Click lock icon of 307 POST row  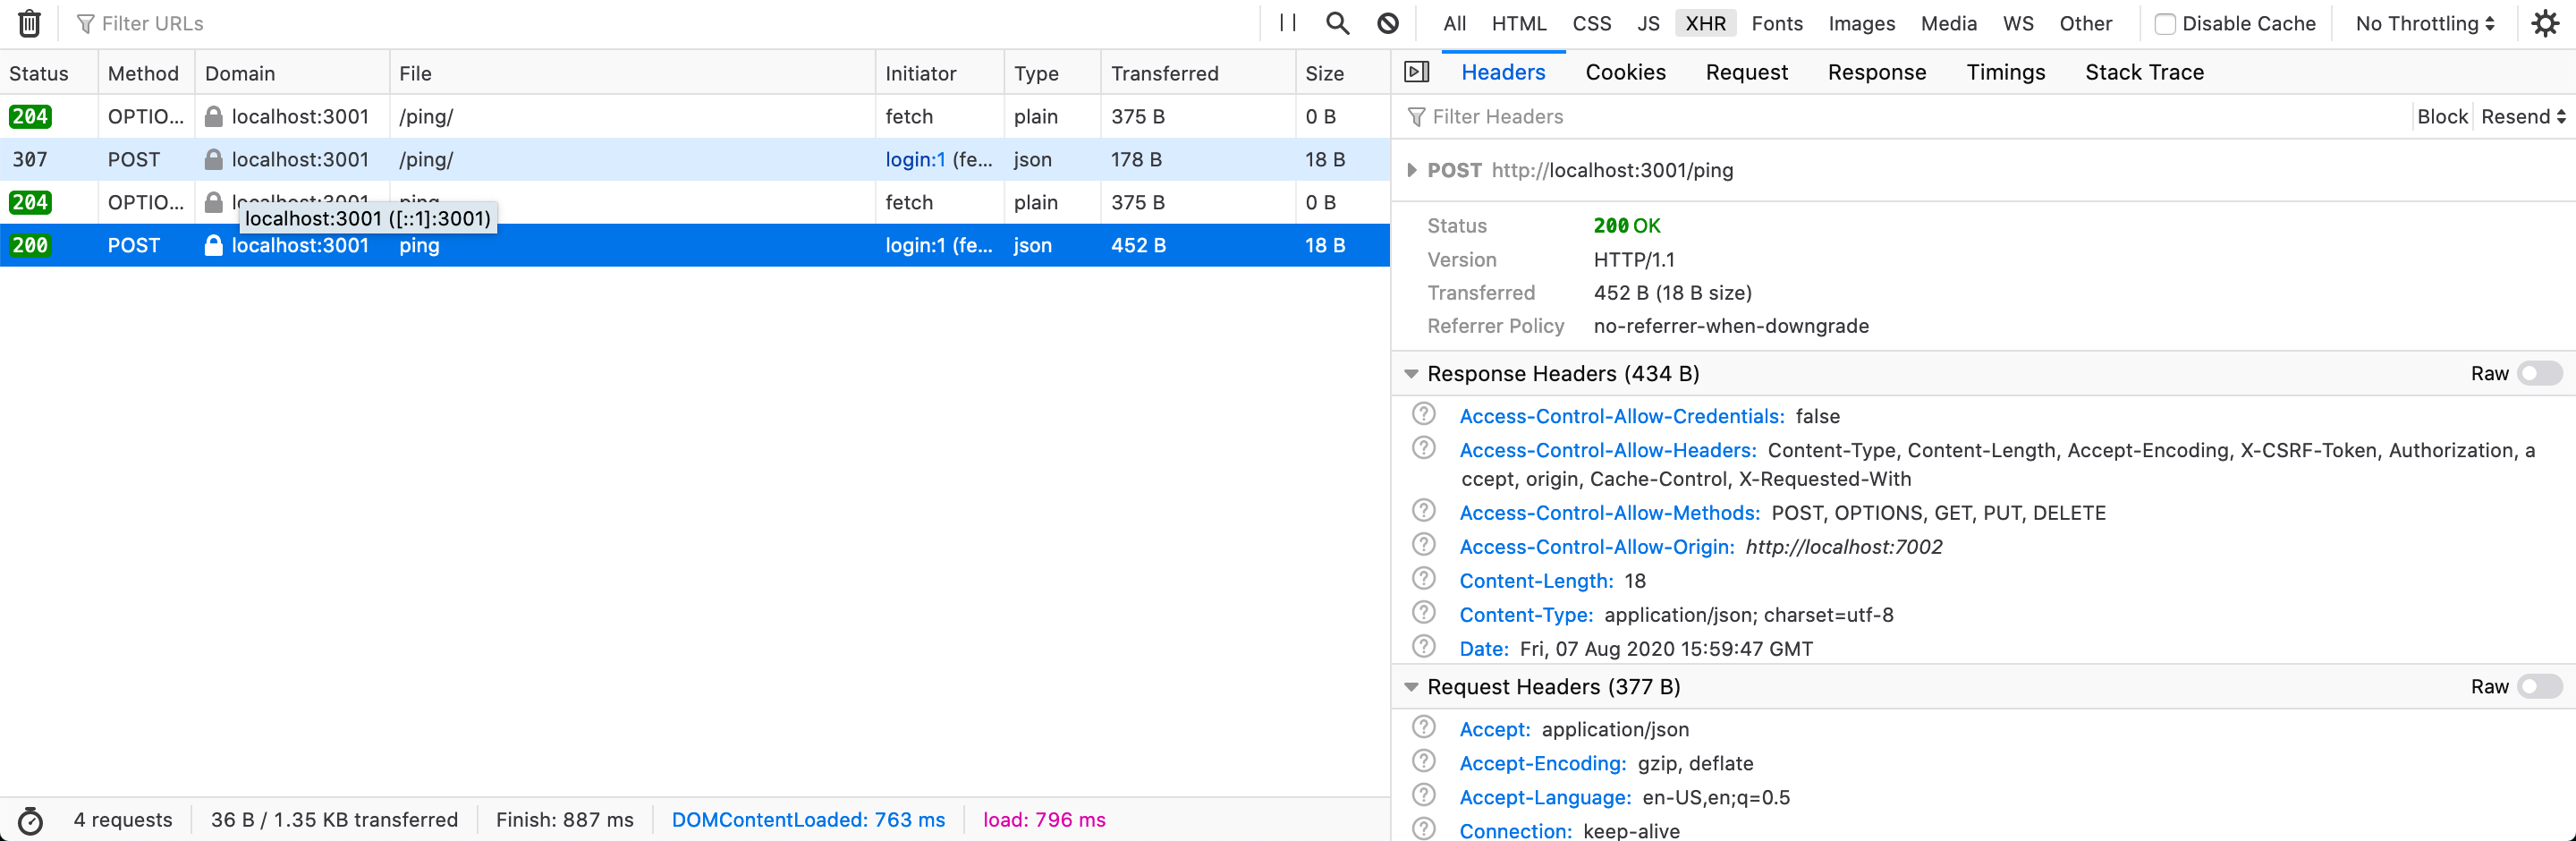[x=213, y=159]
